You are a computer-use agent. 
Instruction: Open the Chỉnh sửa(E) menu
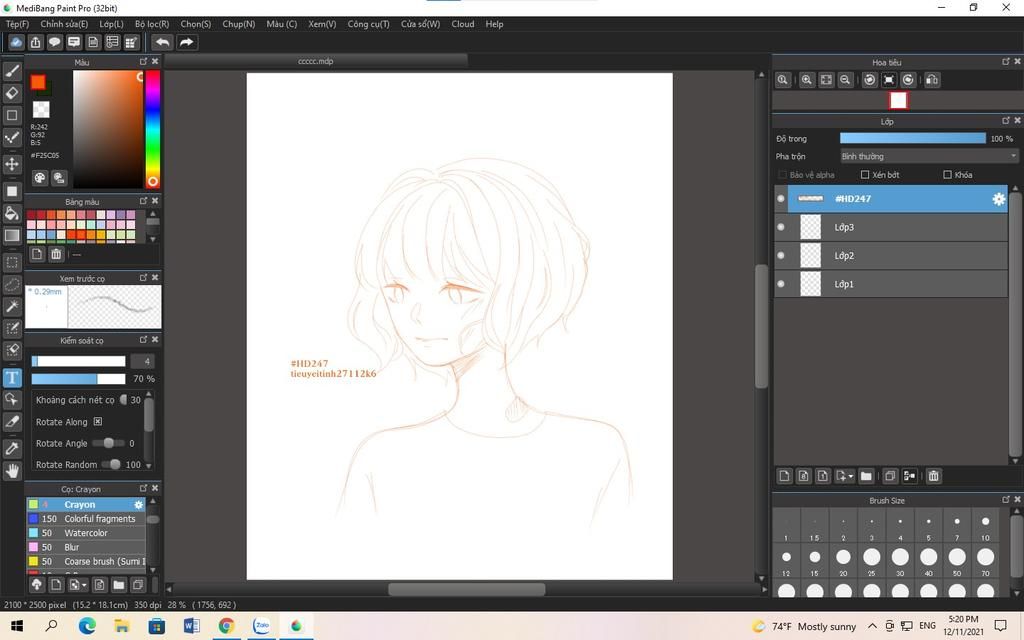coord(64,24)
